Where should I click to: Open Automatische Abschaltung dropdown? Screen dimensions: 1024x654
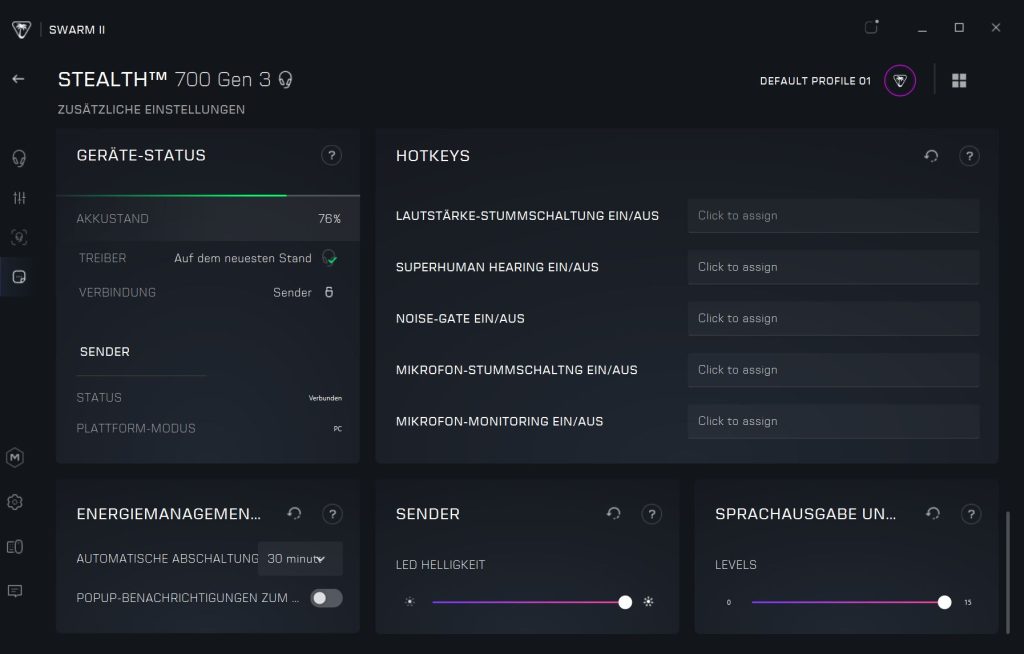300,559
